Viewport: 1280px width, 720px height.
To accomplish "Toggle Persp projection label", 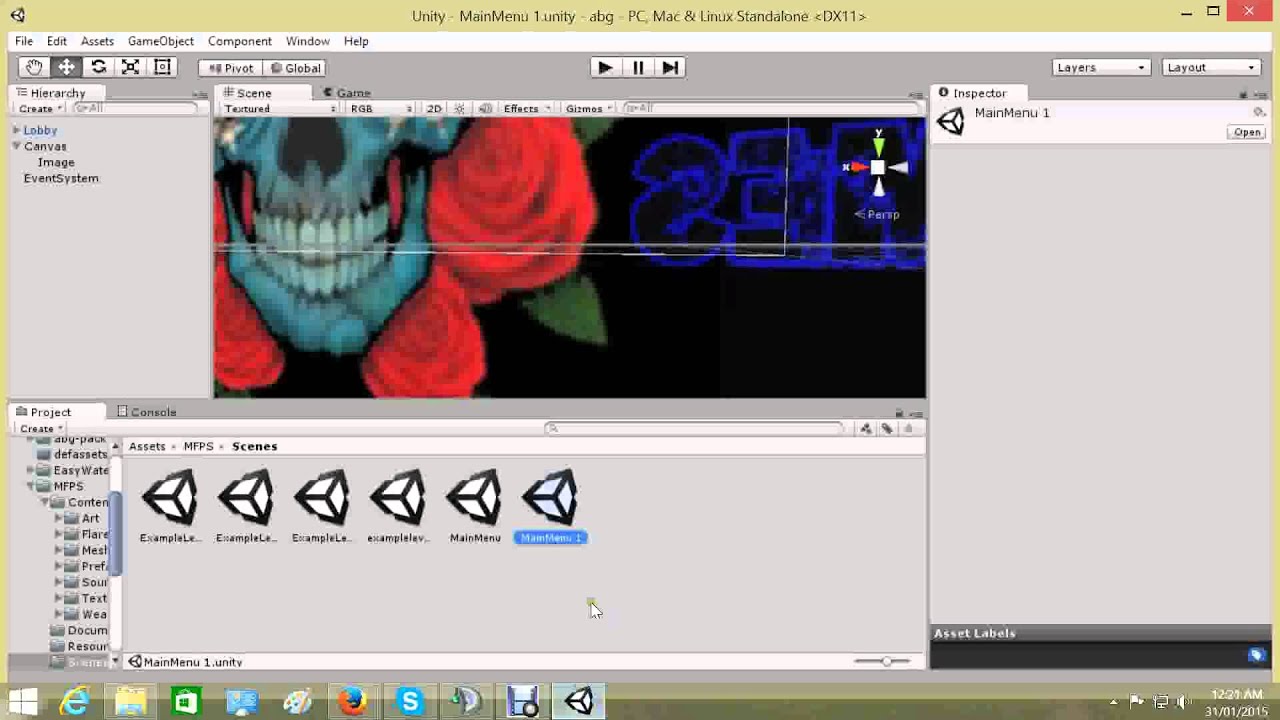I will pos(877,214).
